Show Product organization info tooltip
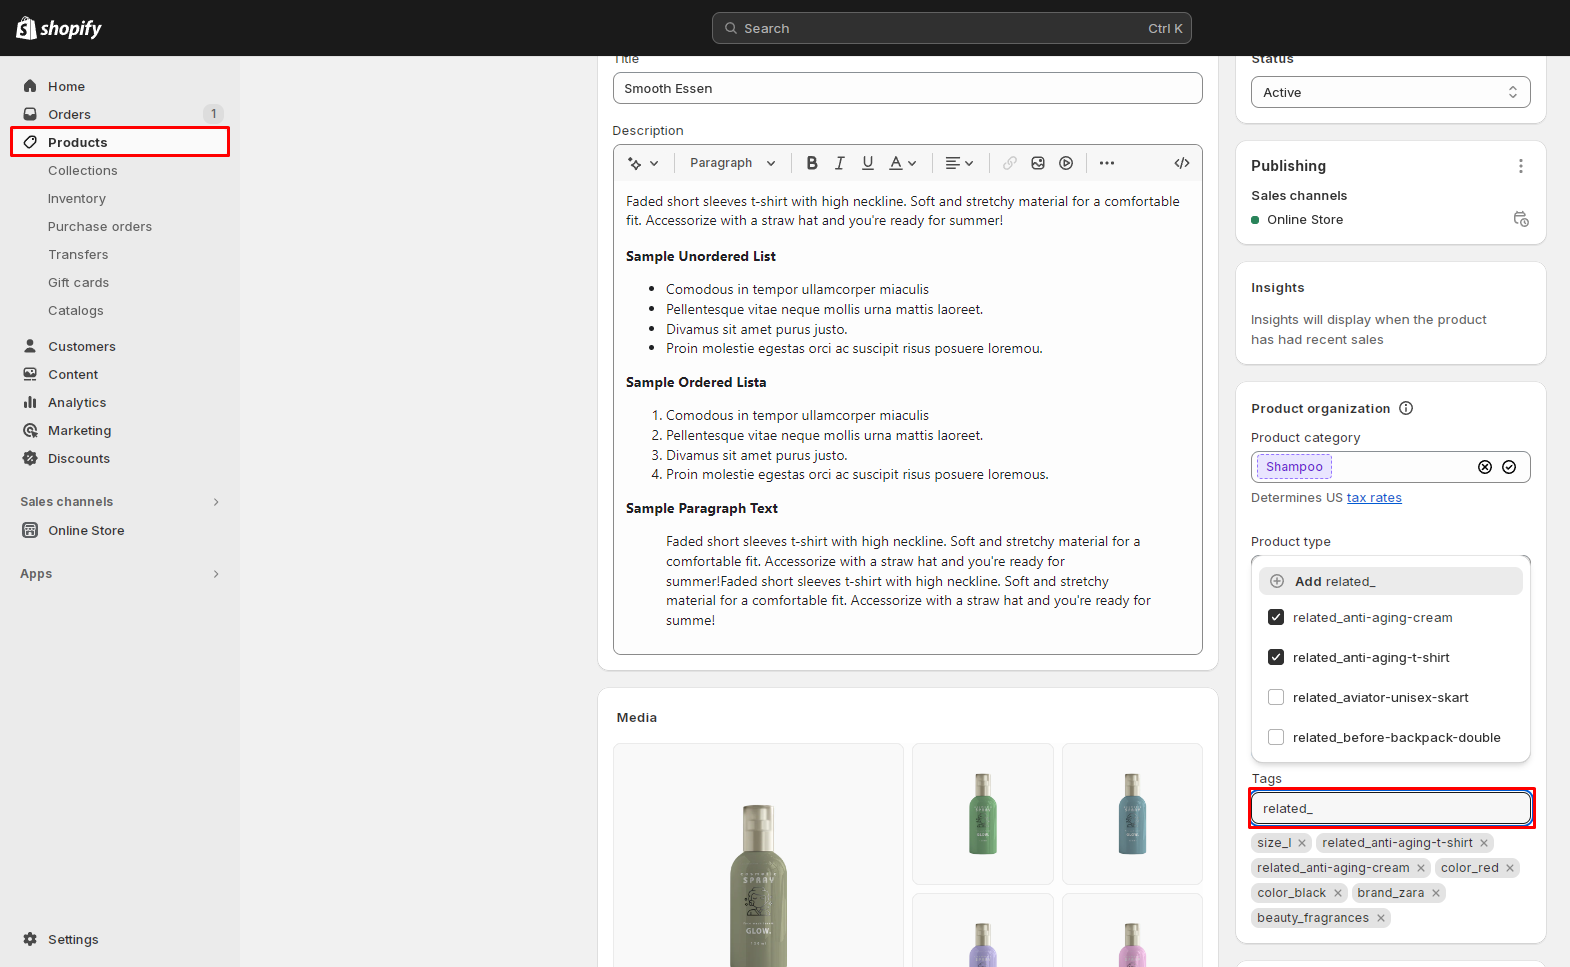This screenshot has width=1570, height=967. click(1406, 408)
